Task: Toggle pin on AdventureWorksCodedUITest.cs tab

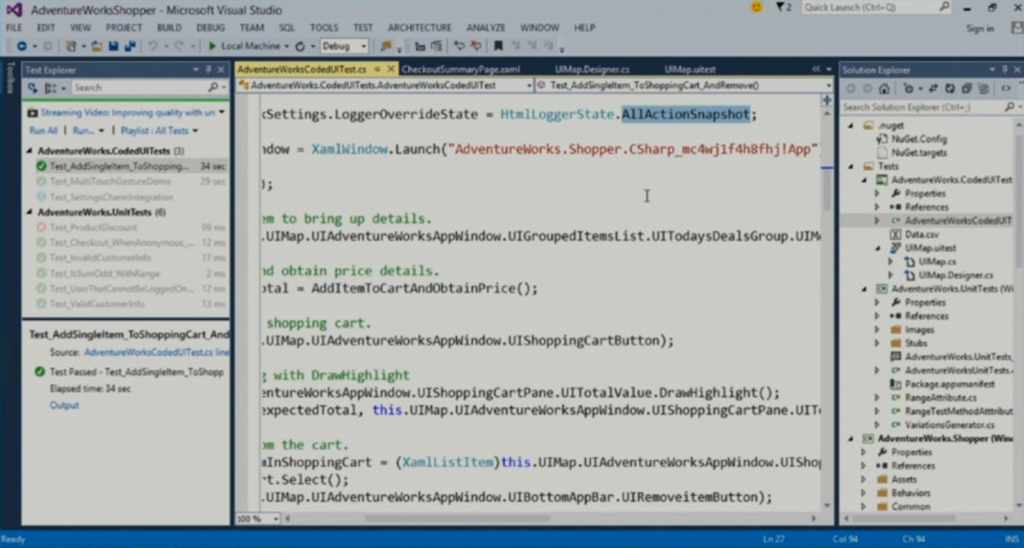Action: [x=377, y=69]
